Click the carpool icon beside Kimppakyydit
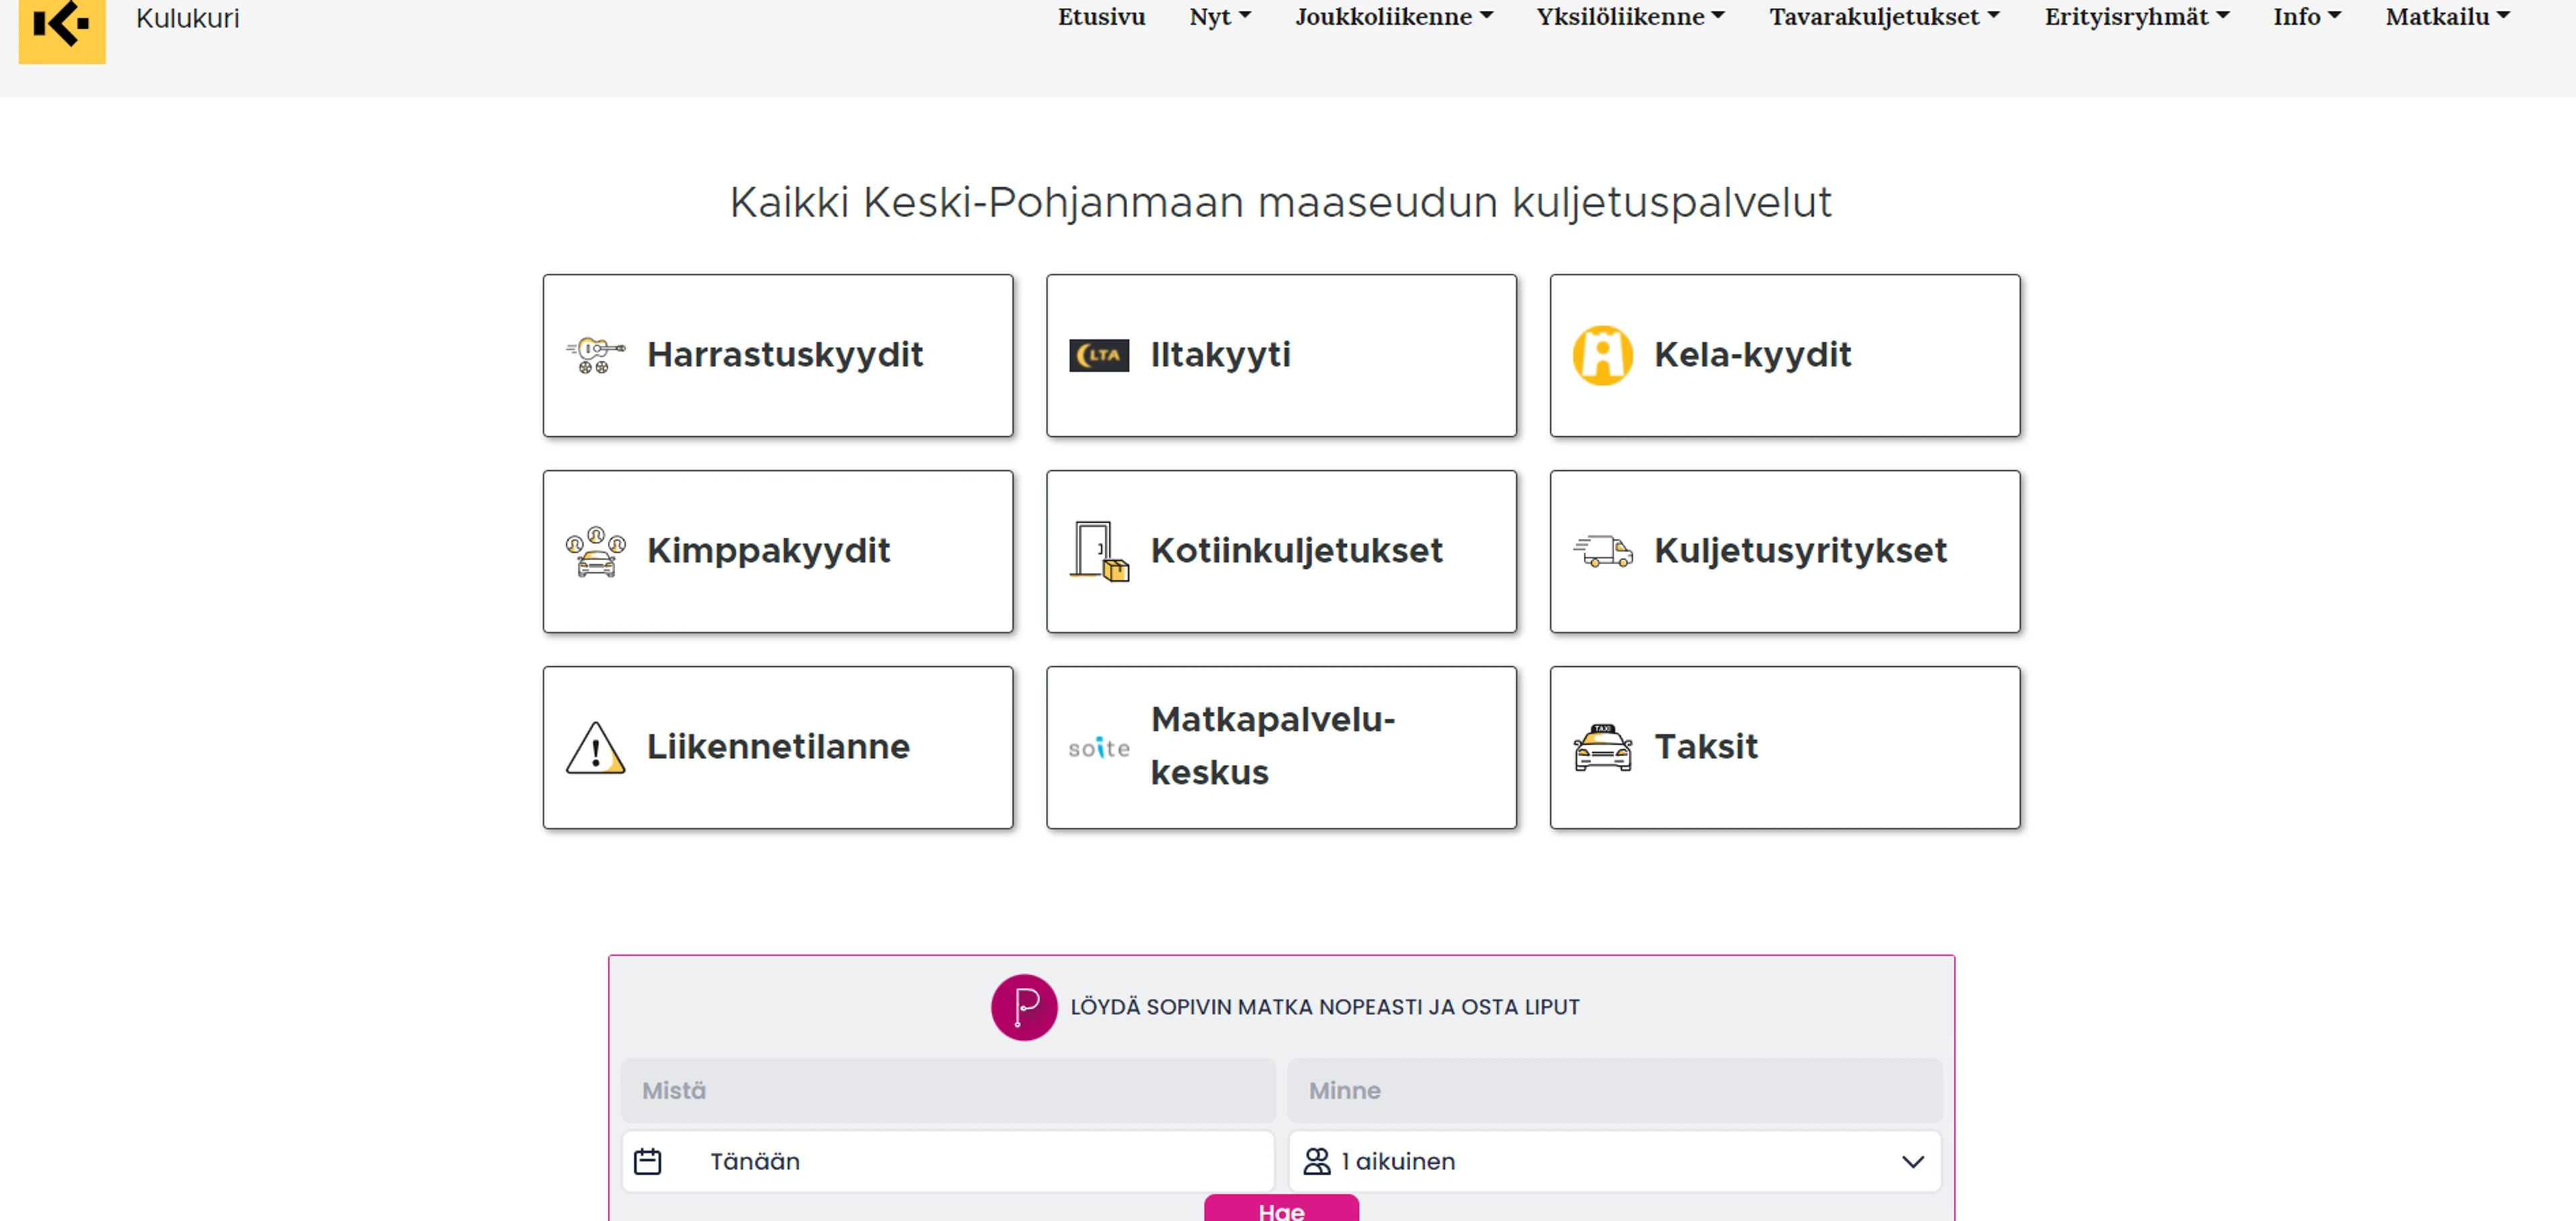Viewport: 2576px width, 1221px height. tap(596, 551)
